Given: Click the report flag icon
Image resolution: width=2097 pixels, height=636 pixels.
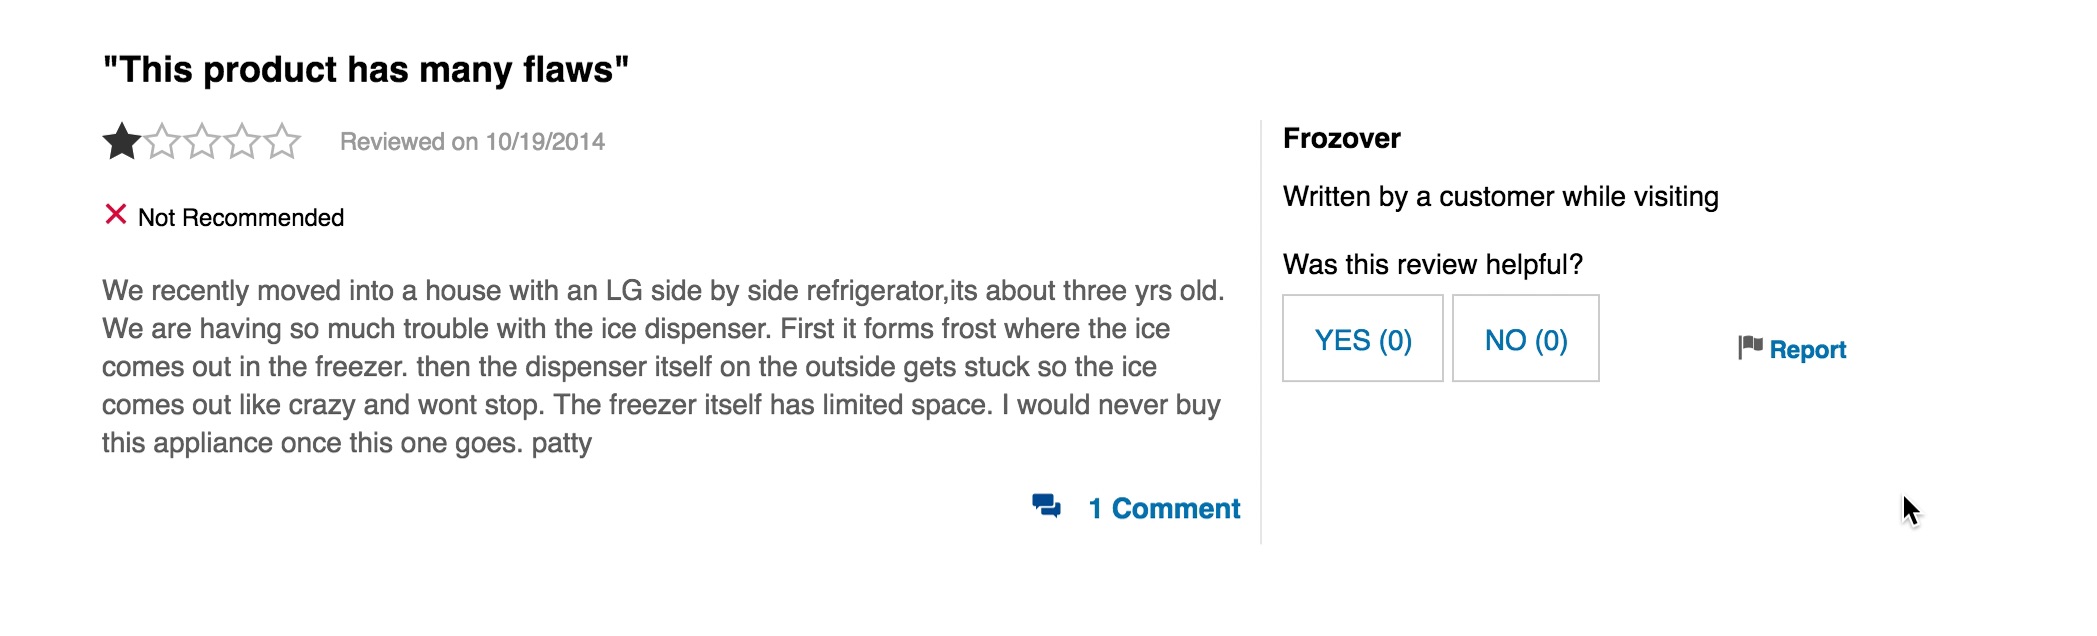Looking at the screenshot, I should point(1750,347).
